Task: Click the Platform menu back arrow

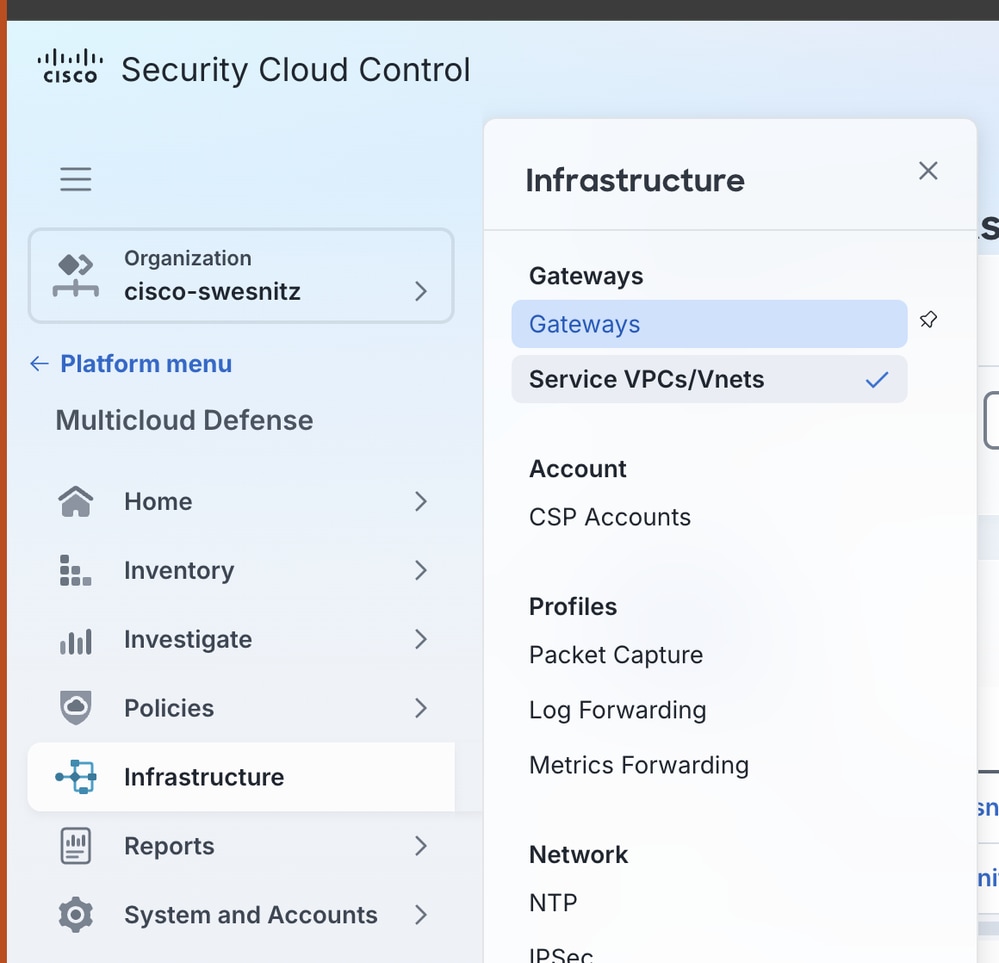Action: [40, 364]
